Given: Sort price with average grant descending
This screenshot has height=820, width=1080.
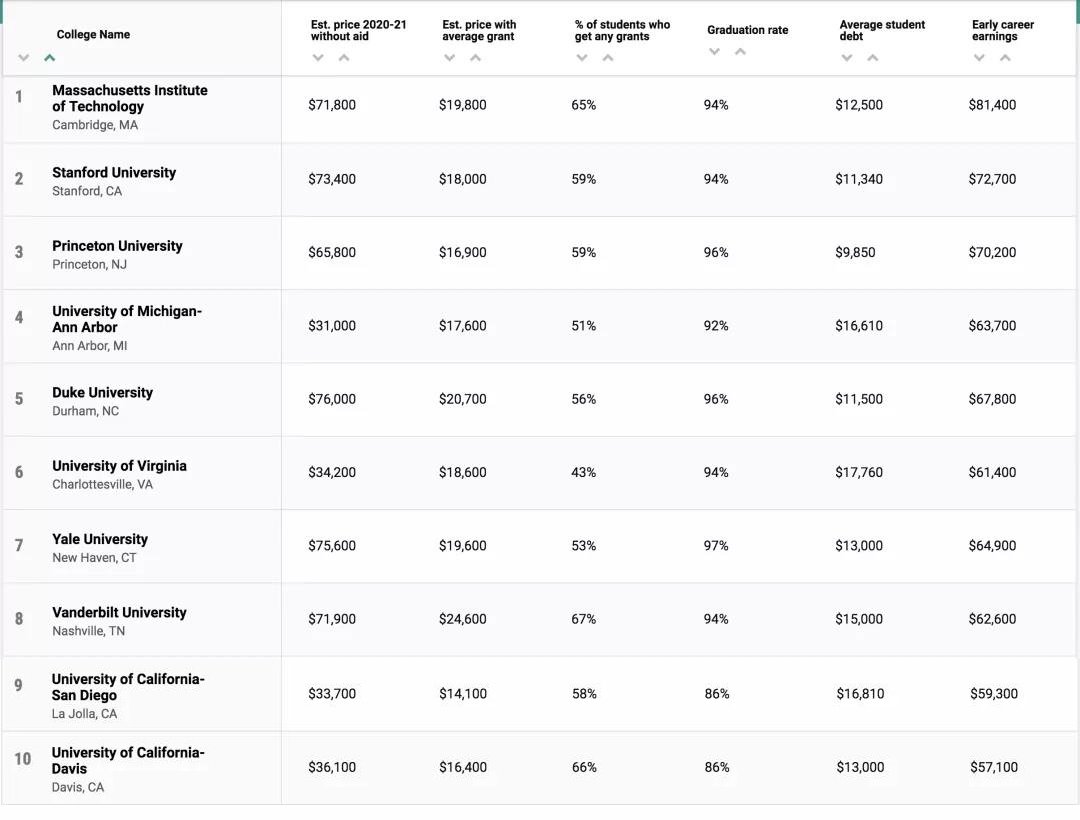Looking at the screenshot, I should point(450,58).
